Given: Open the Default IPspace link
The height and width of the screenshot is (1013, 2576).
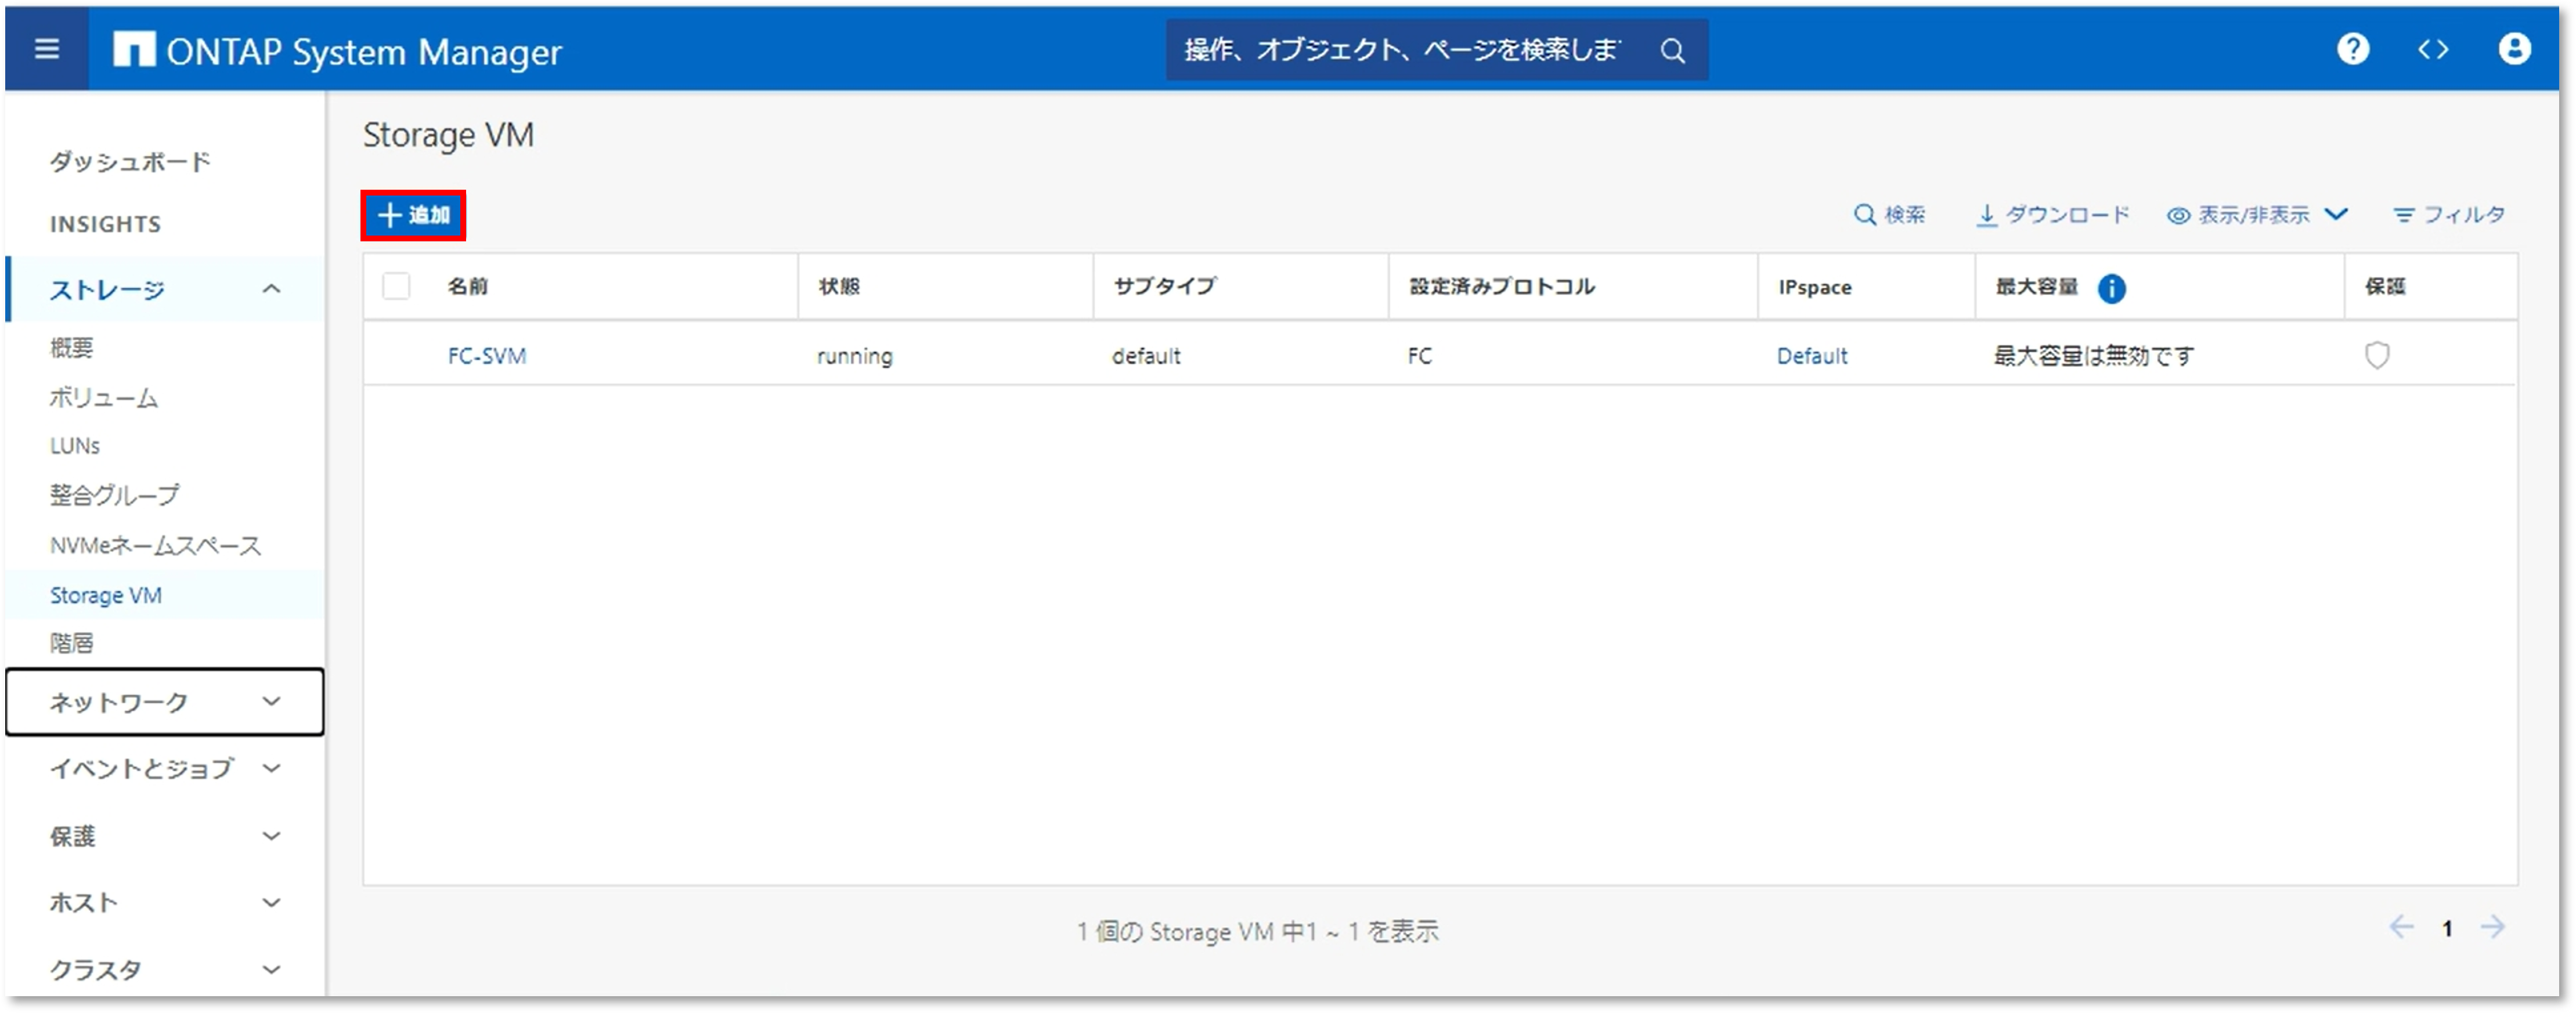Looking at the screenshot, I should [1811, 356].
